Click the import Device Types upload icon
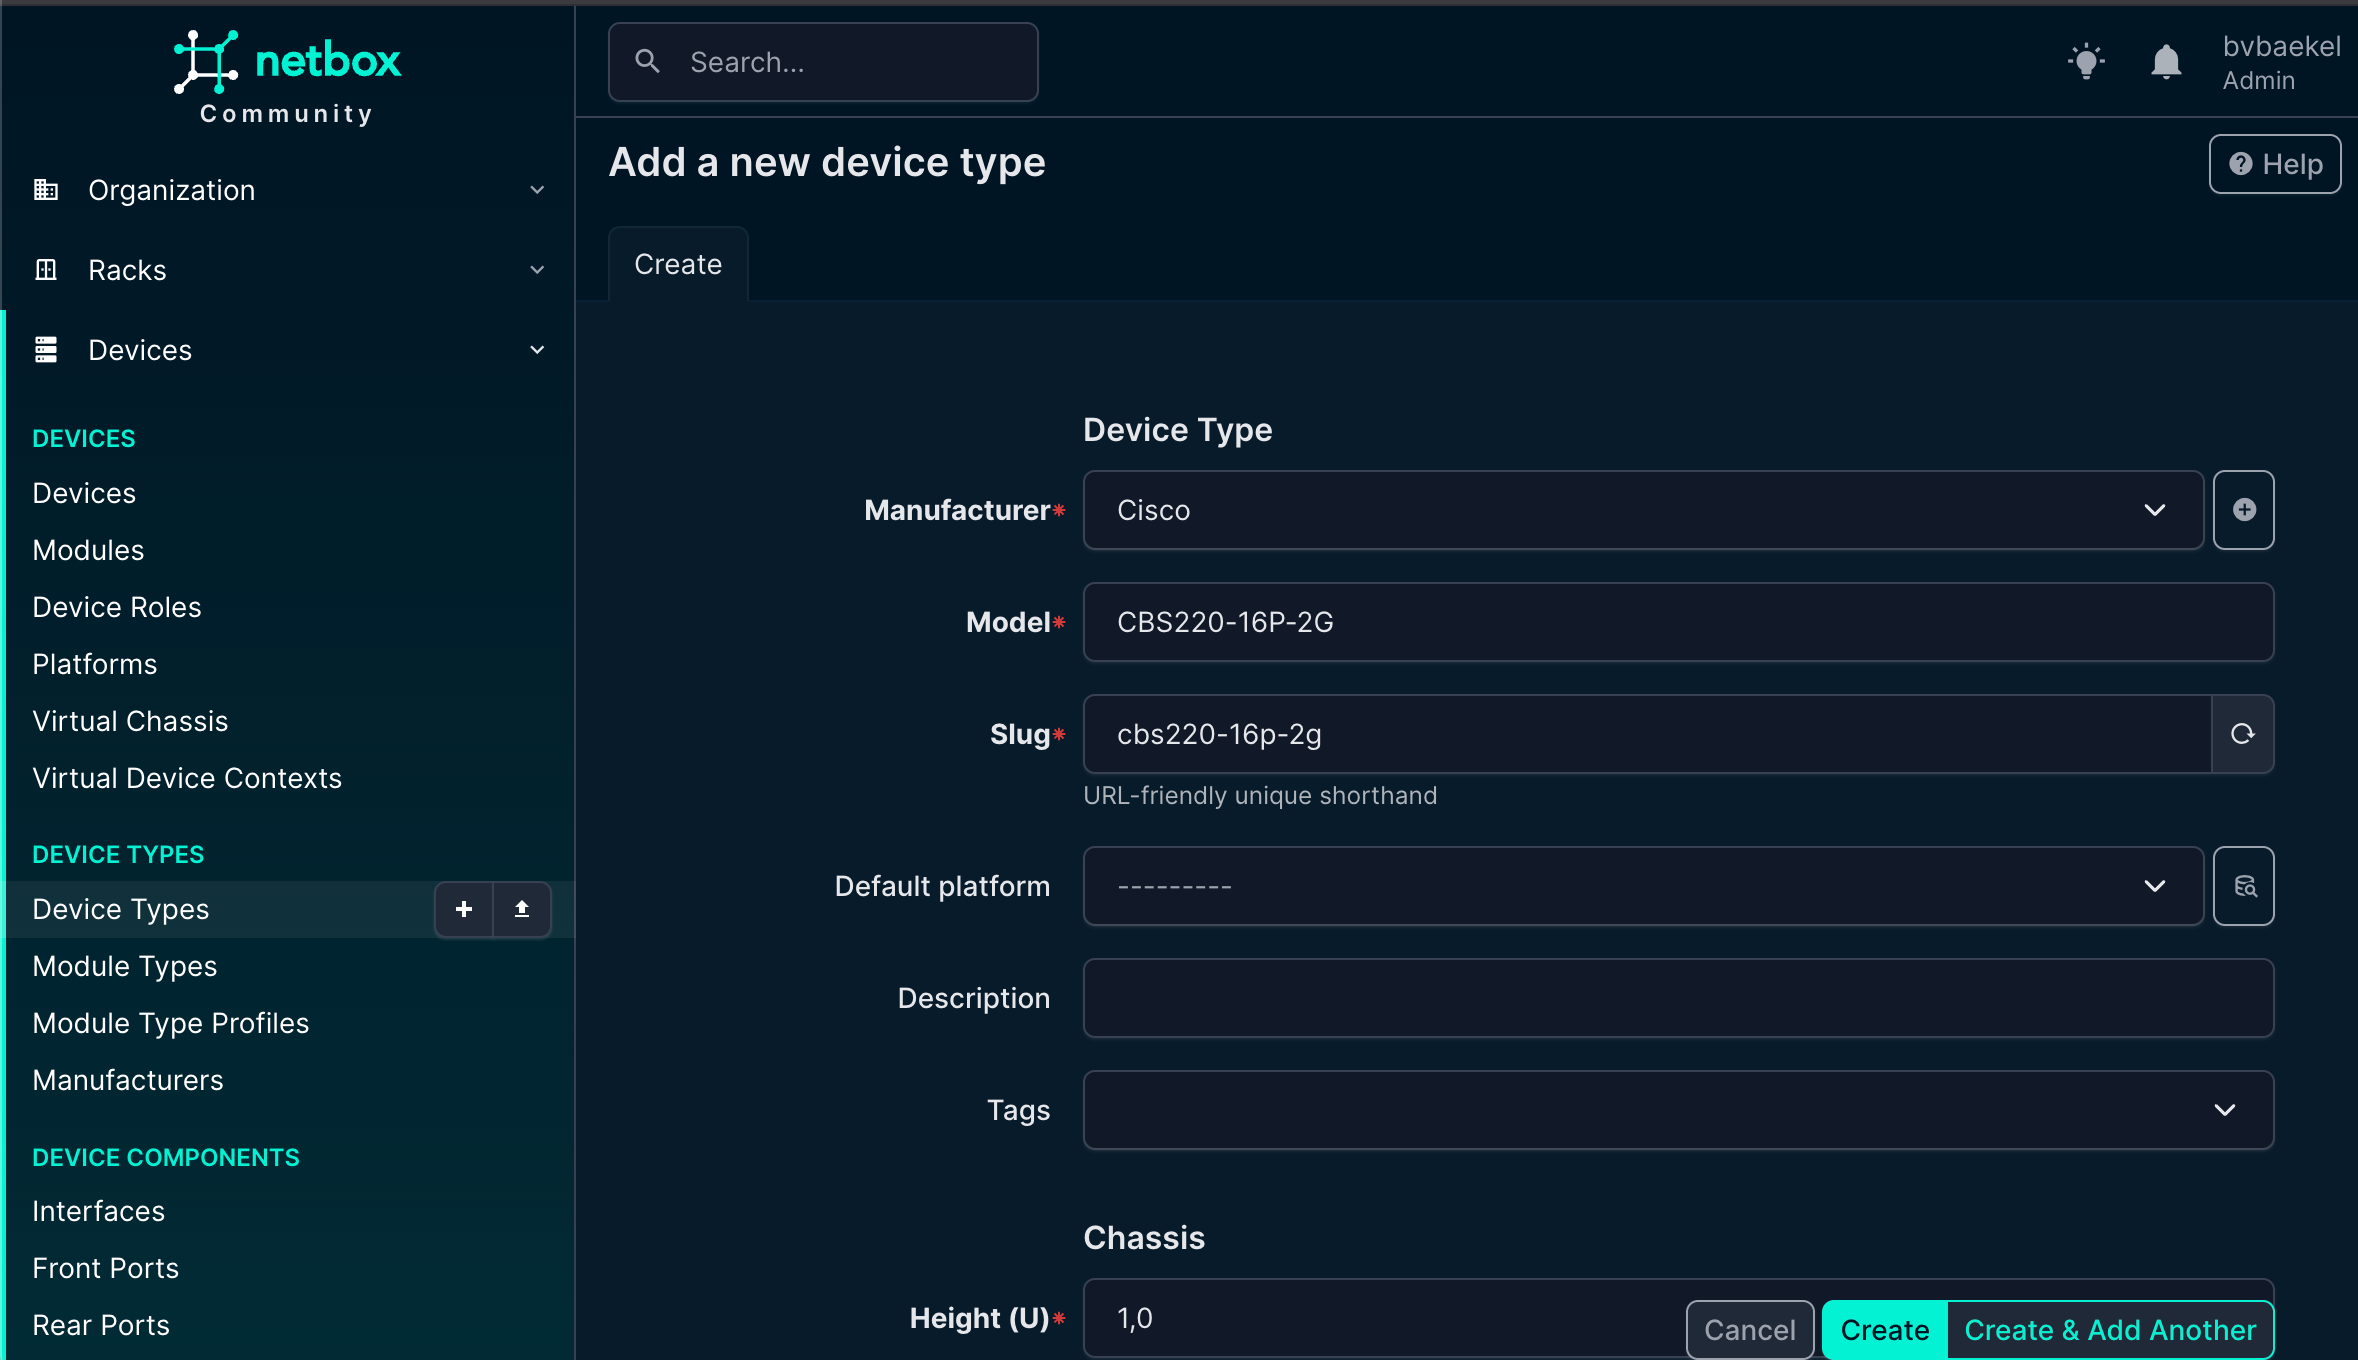Image resolution: width=2358 pixels, height=1360 pixels. pos(521,909)
